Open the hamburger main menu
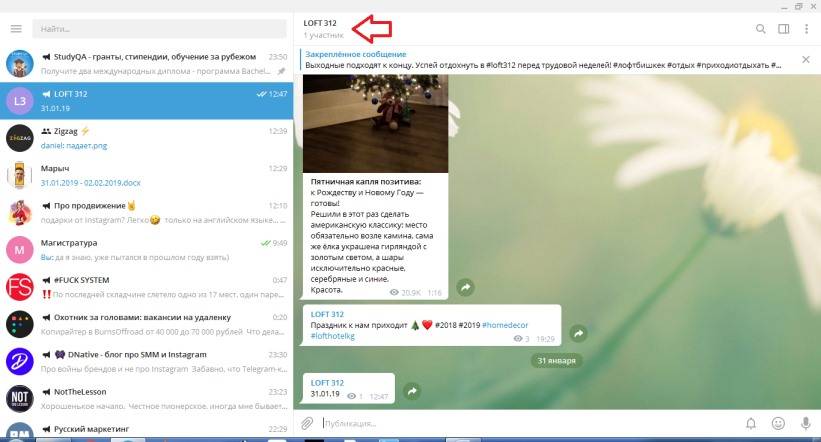The image size is (821, 442). click(16, 29)
